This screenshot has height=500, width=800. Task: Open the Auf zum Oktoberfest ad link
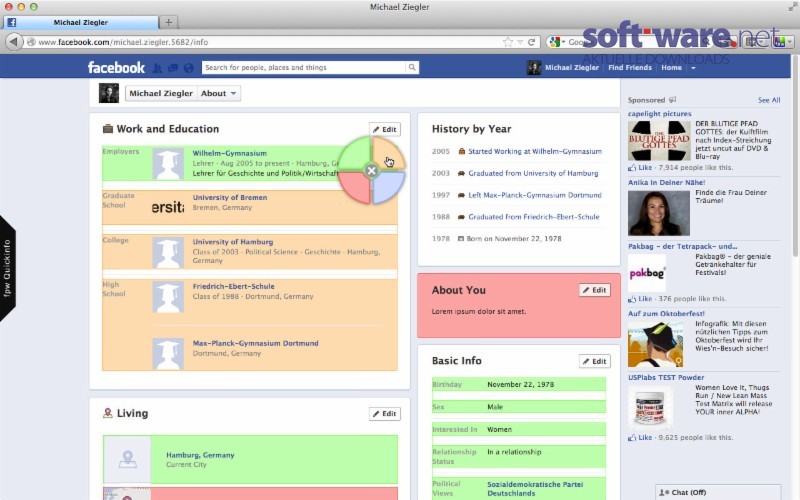[x=666, y=314]
